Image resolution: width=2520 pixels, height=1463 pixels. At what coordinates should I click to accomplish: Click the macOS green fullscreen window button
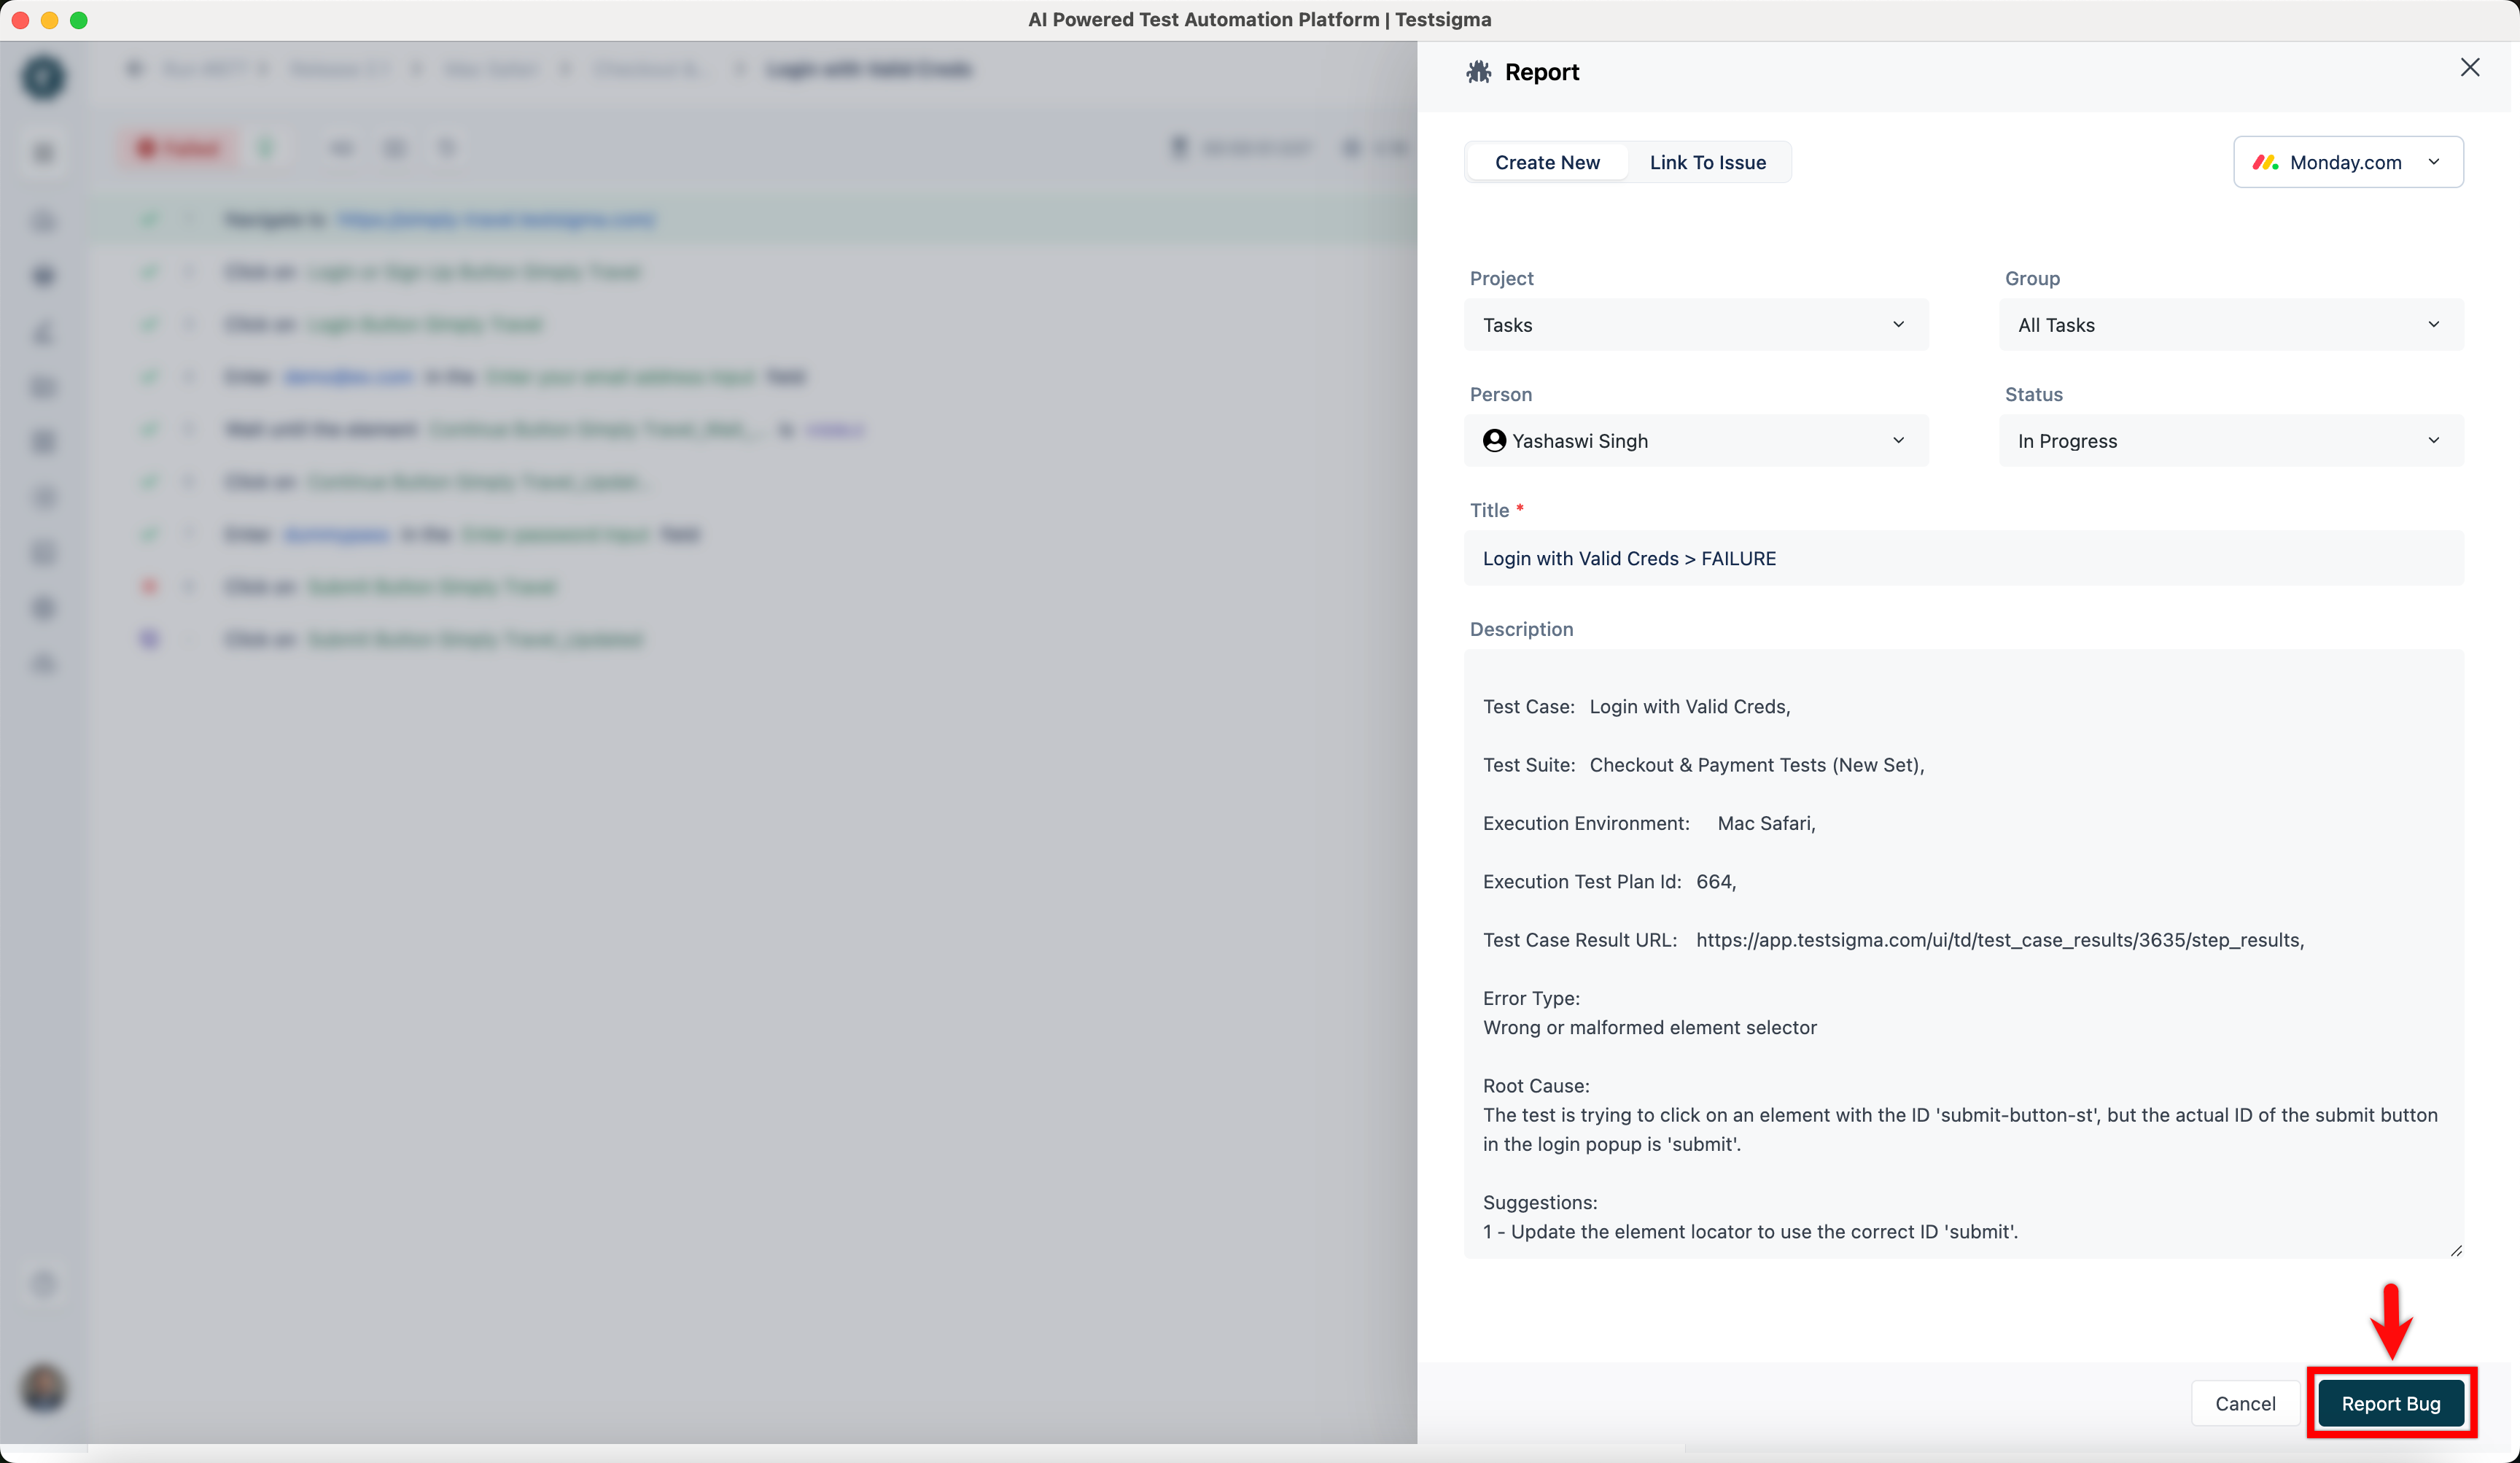79,20
